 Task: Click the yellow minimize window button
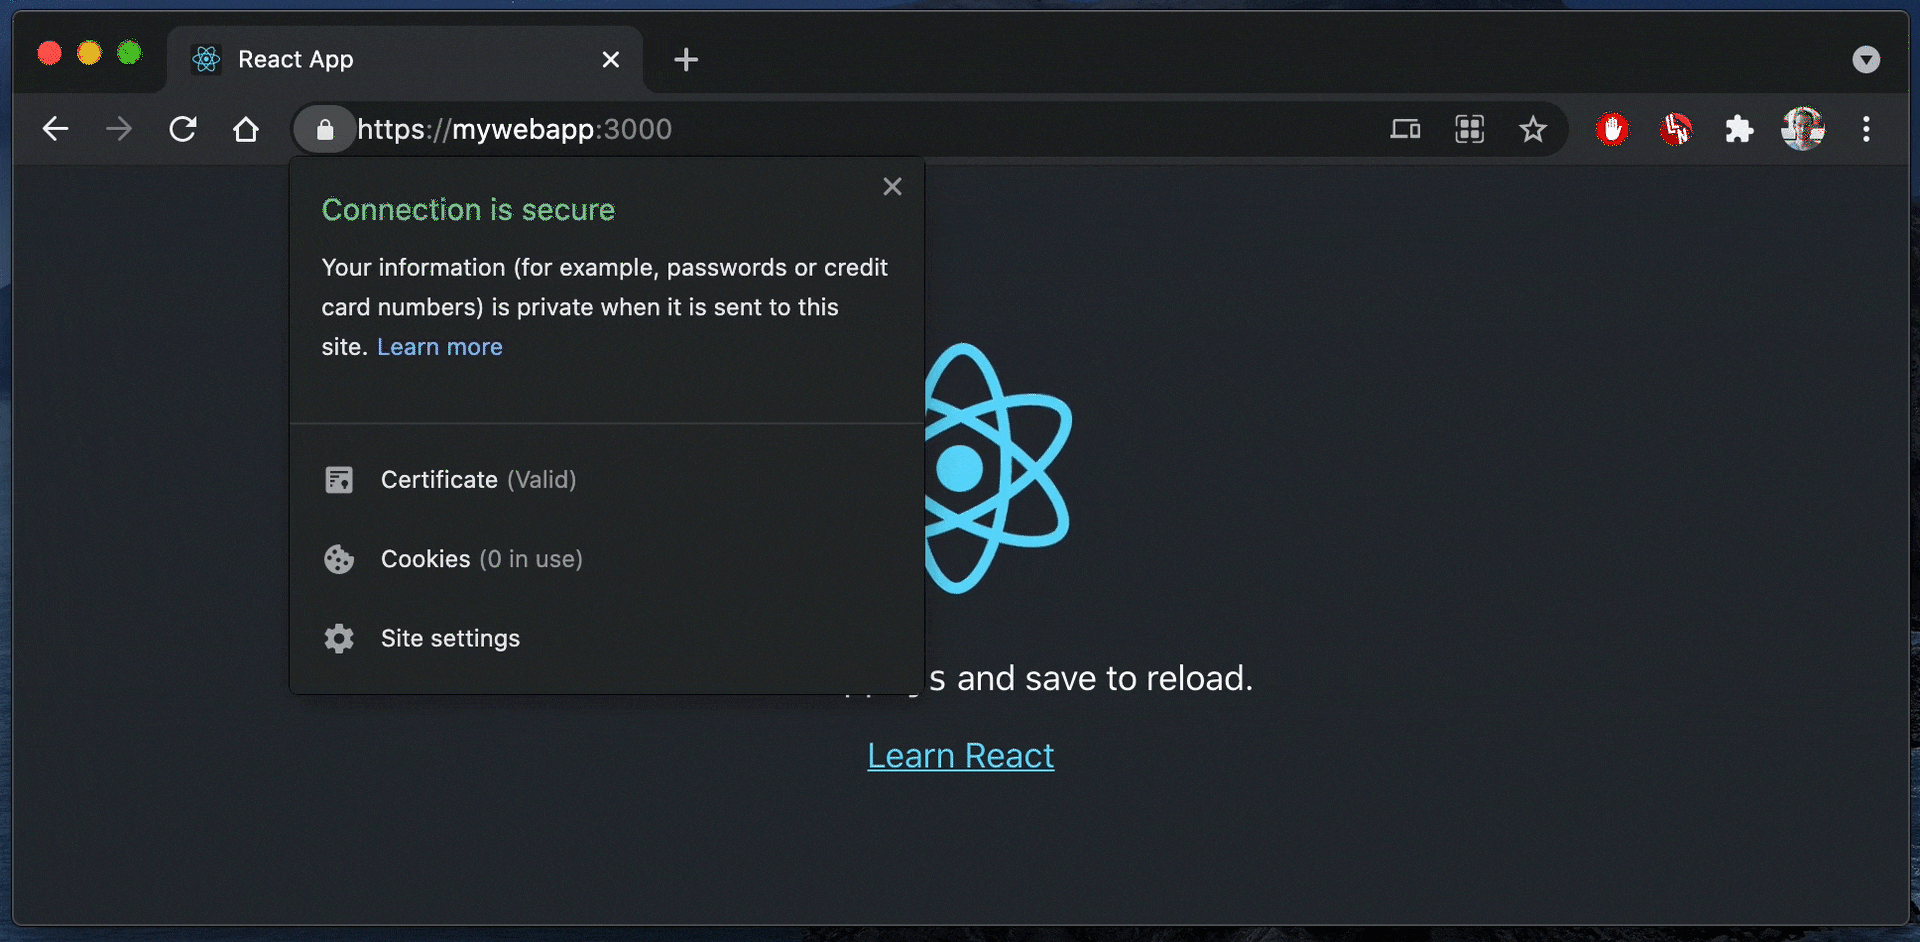[89, 53]
